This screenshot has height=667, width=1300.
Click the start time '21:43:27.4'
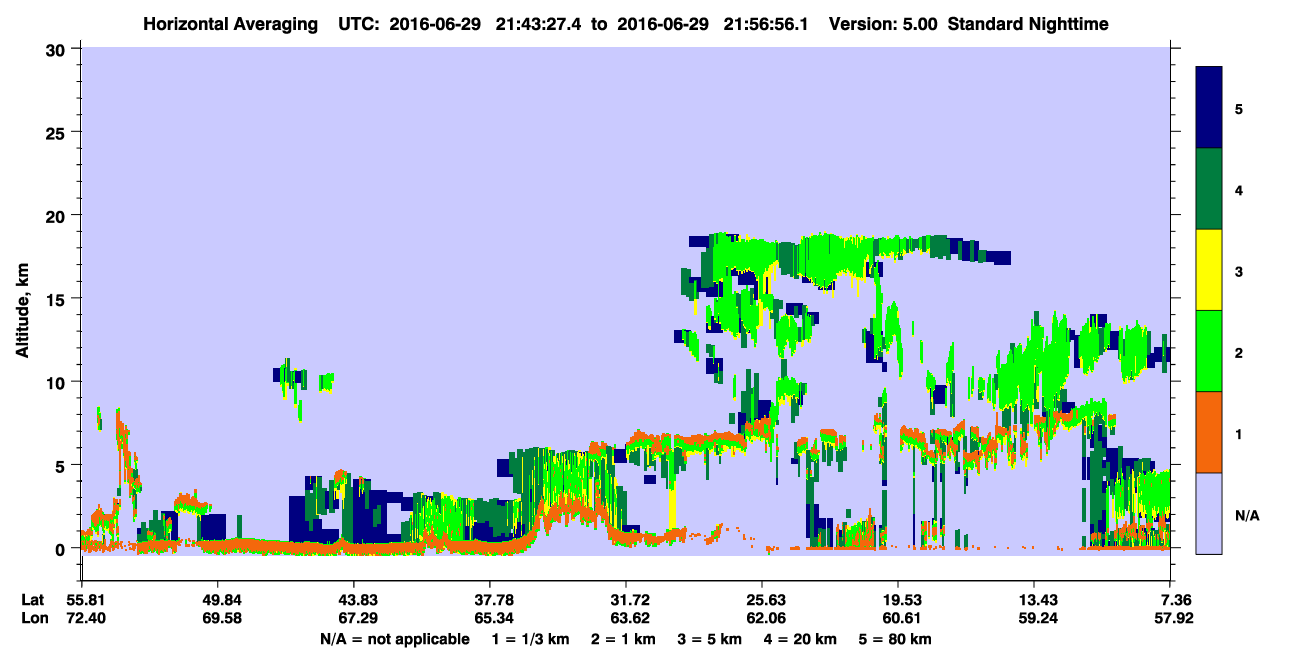coord(549,23)
